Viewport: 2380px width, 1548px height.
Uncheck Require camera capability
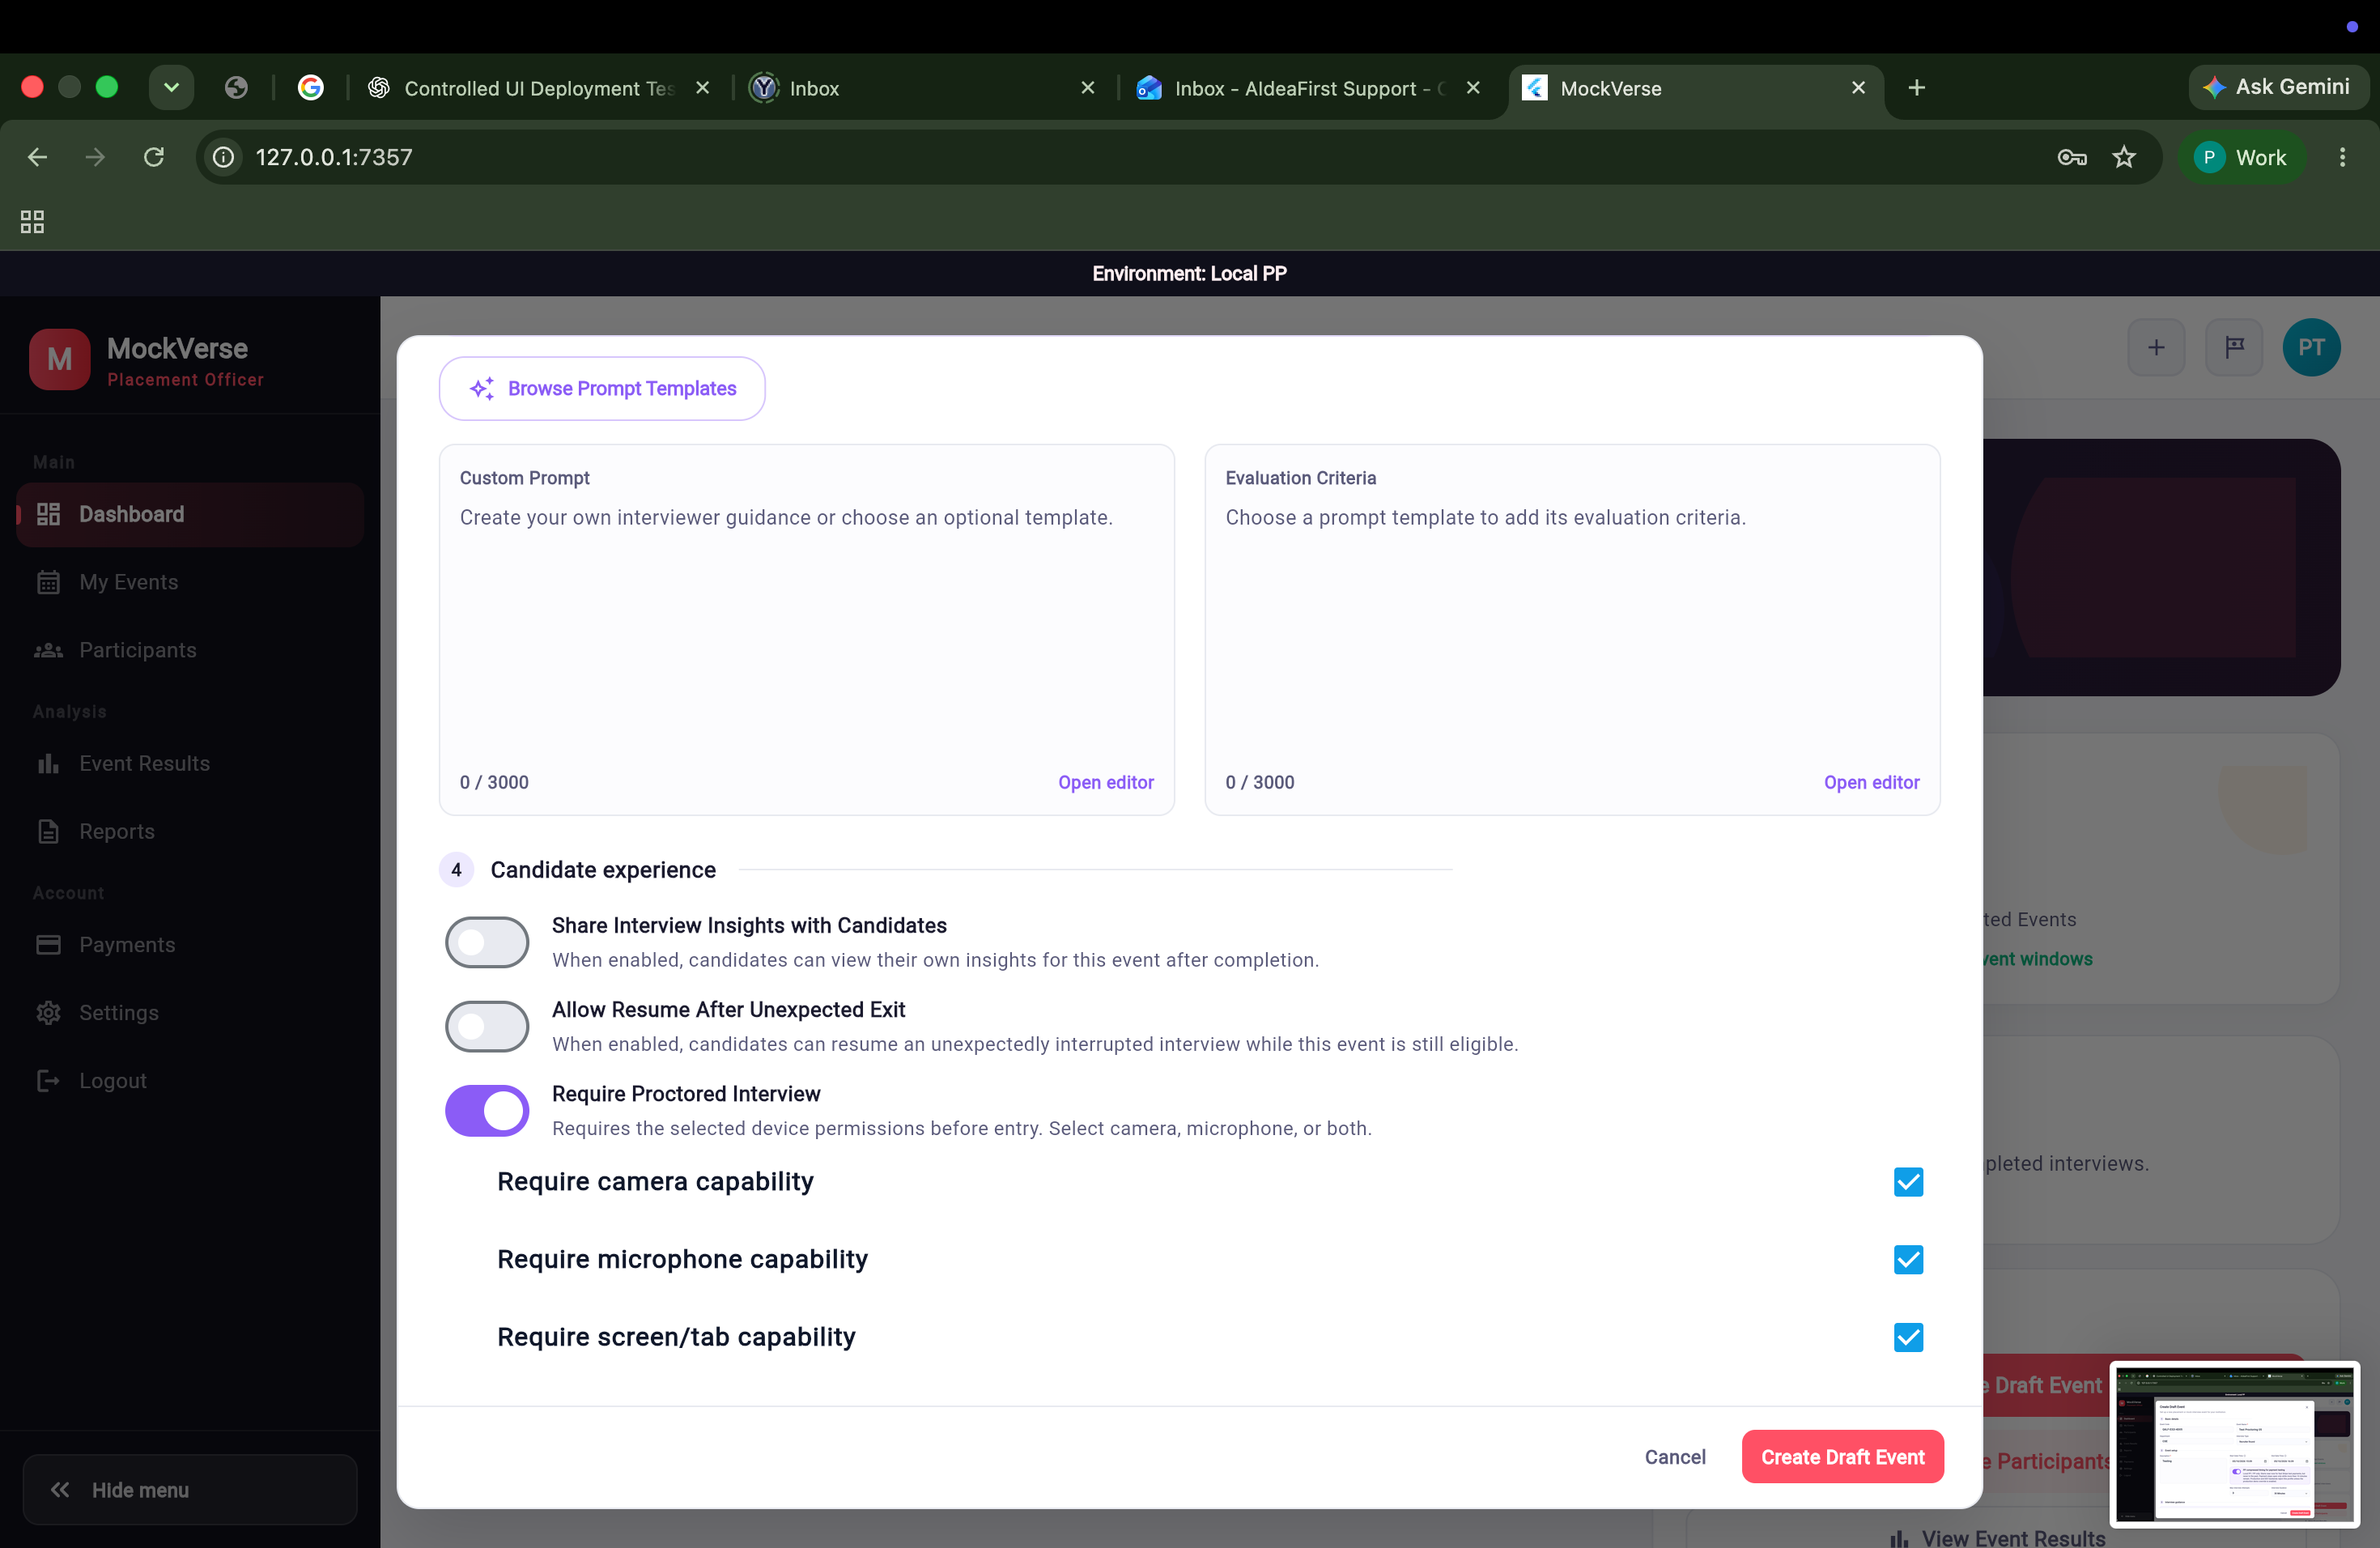click(x=1908, y=1182)
